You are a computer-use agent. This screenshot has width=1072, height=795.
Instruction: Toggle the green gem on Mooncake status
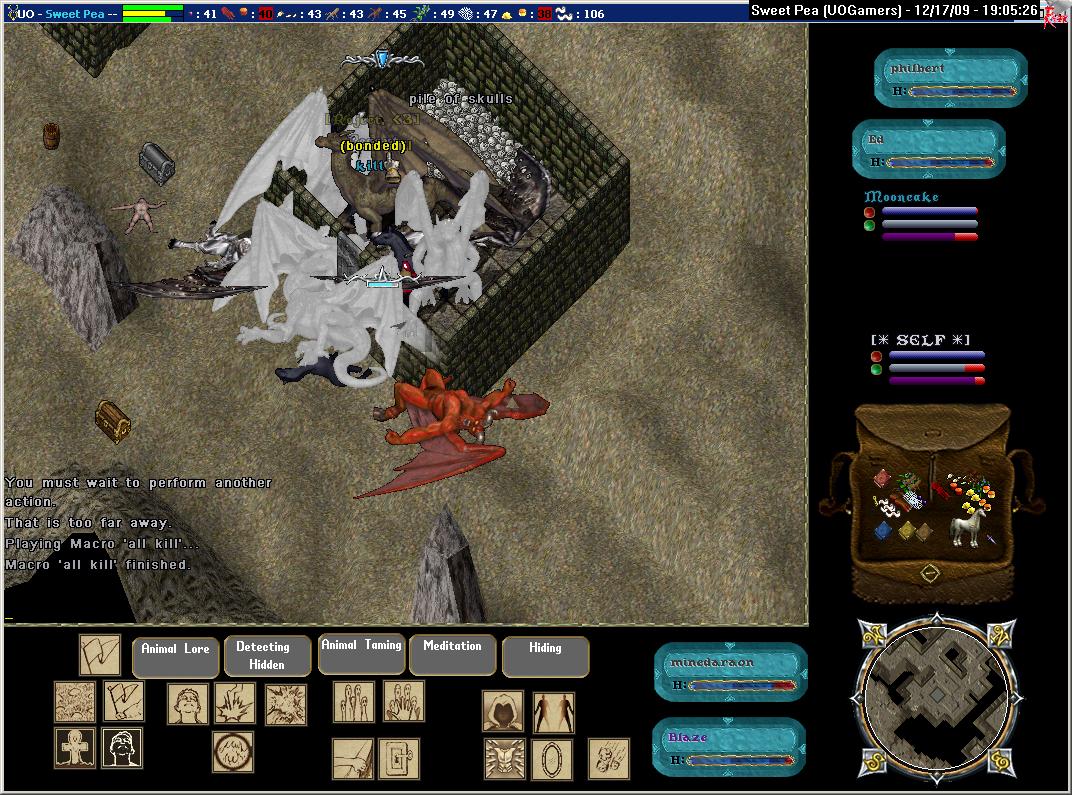point(870,225)
